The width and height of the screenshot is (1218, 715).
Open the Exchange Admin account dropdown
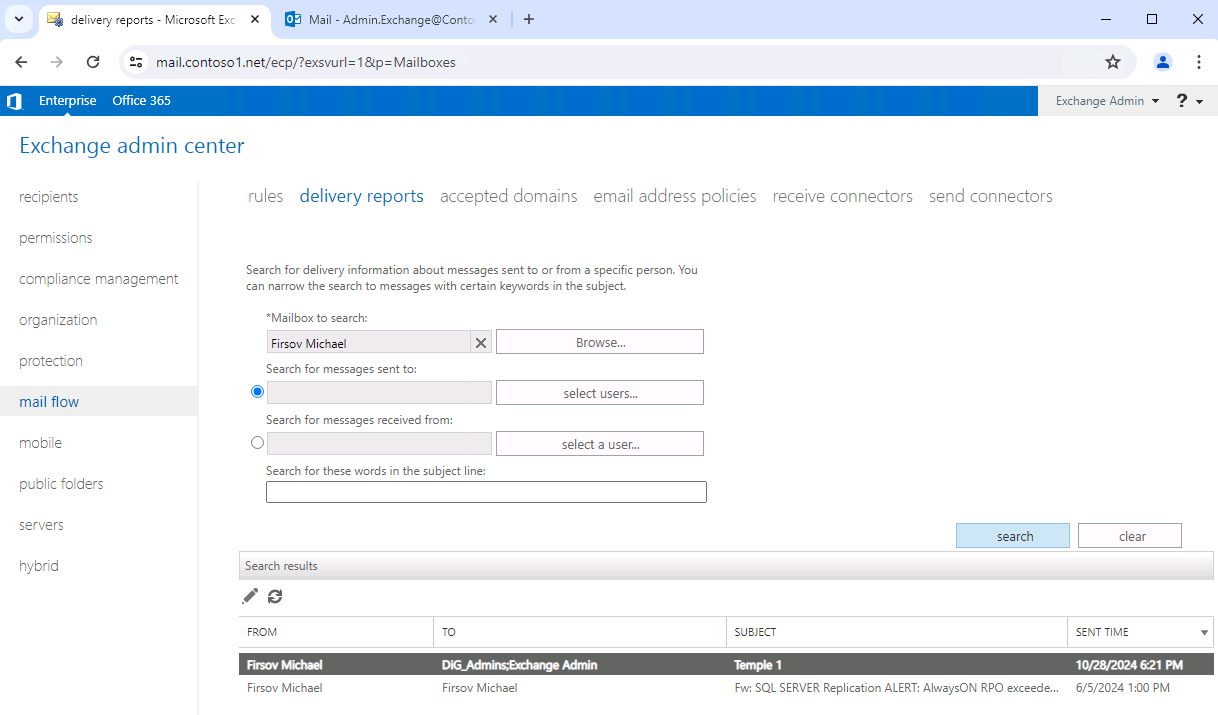(x=1107, y=101)
